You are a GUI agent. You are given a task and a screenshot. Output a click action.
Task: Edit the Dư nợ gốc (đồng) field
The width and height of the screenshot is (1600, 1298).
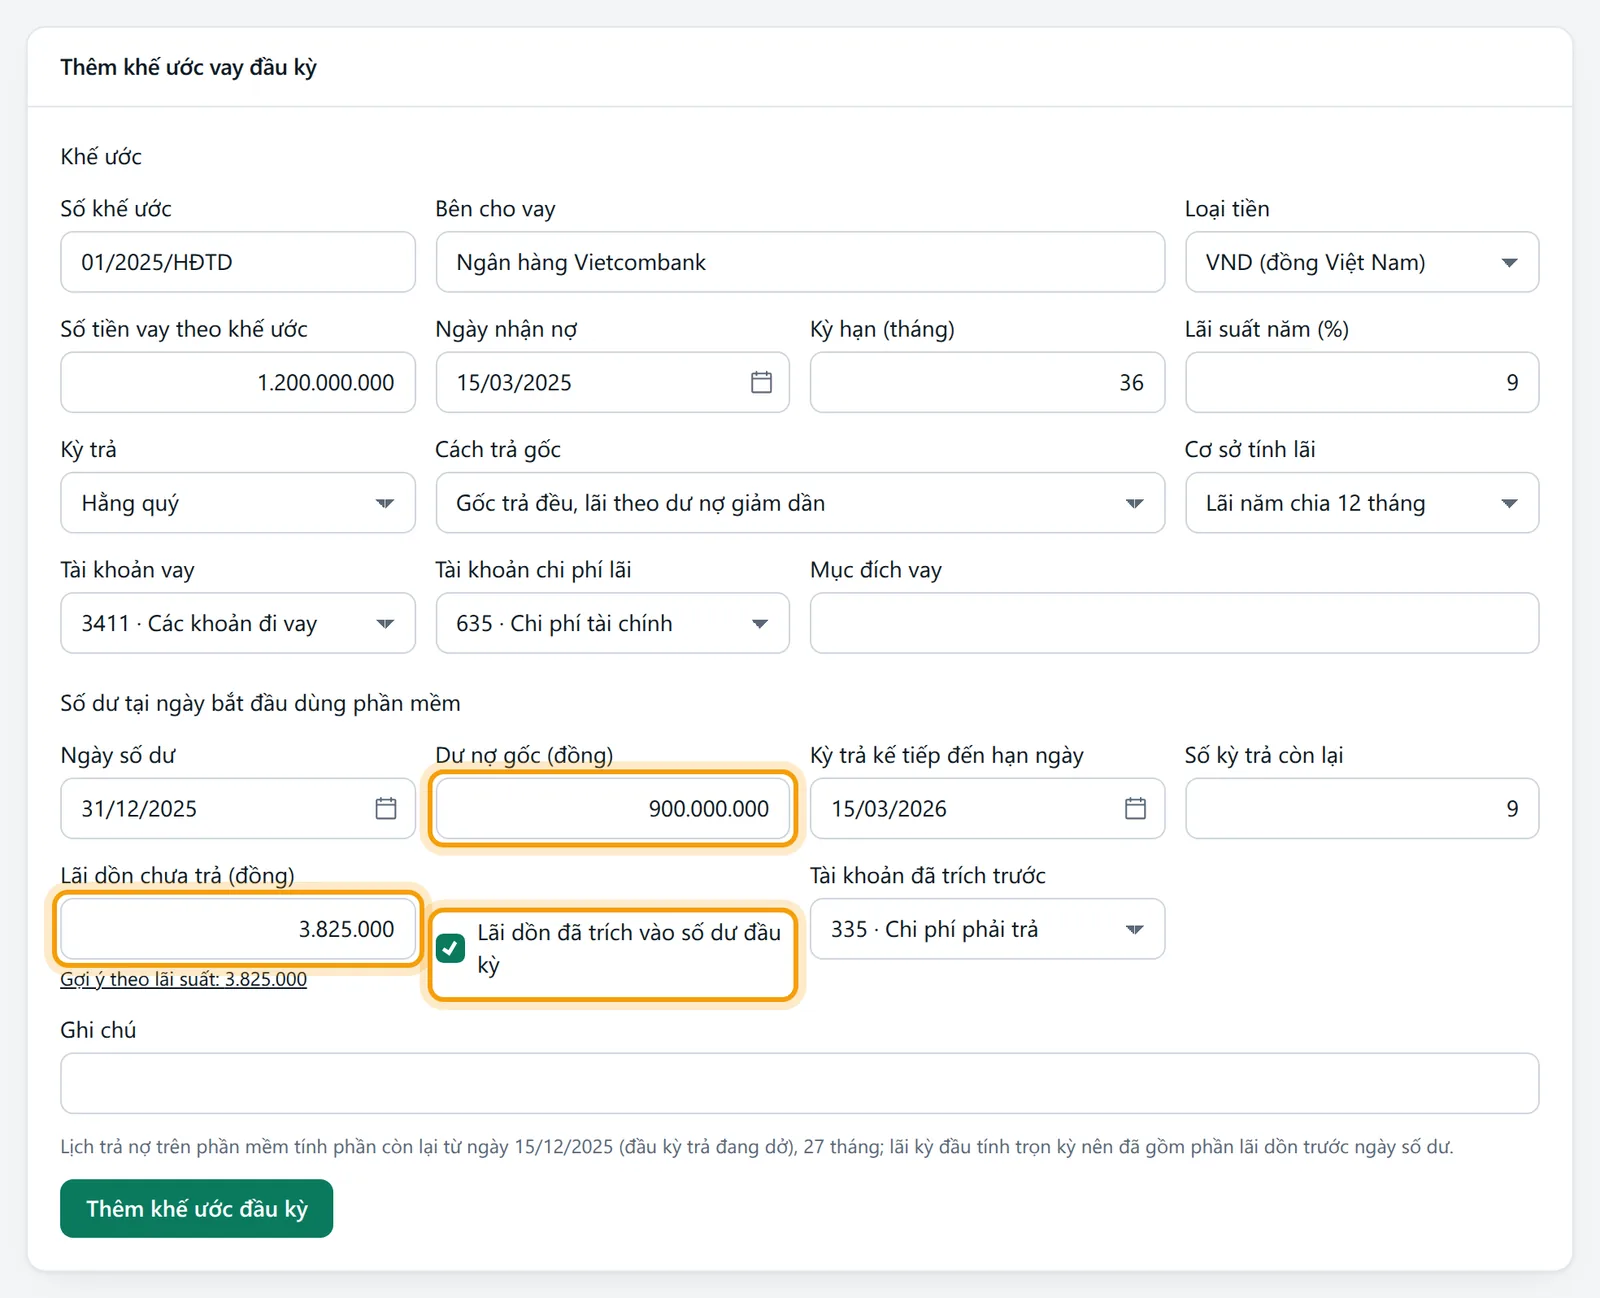(612, 808)
